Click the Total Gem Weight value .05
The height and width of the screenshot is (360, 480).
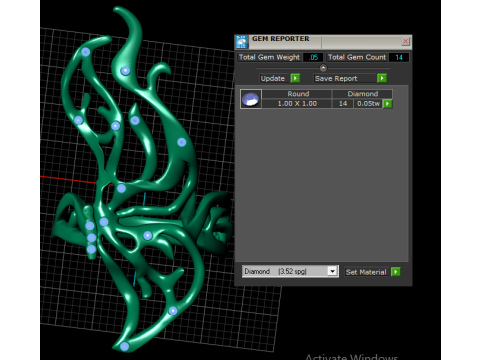coord(313,57)
